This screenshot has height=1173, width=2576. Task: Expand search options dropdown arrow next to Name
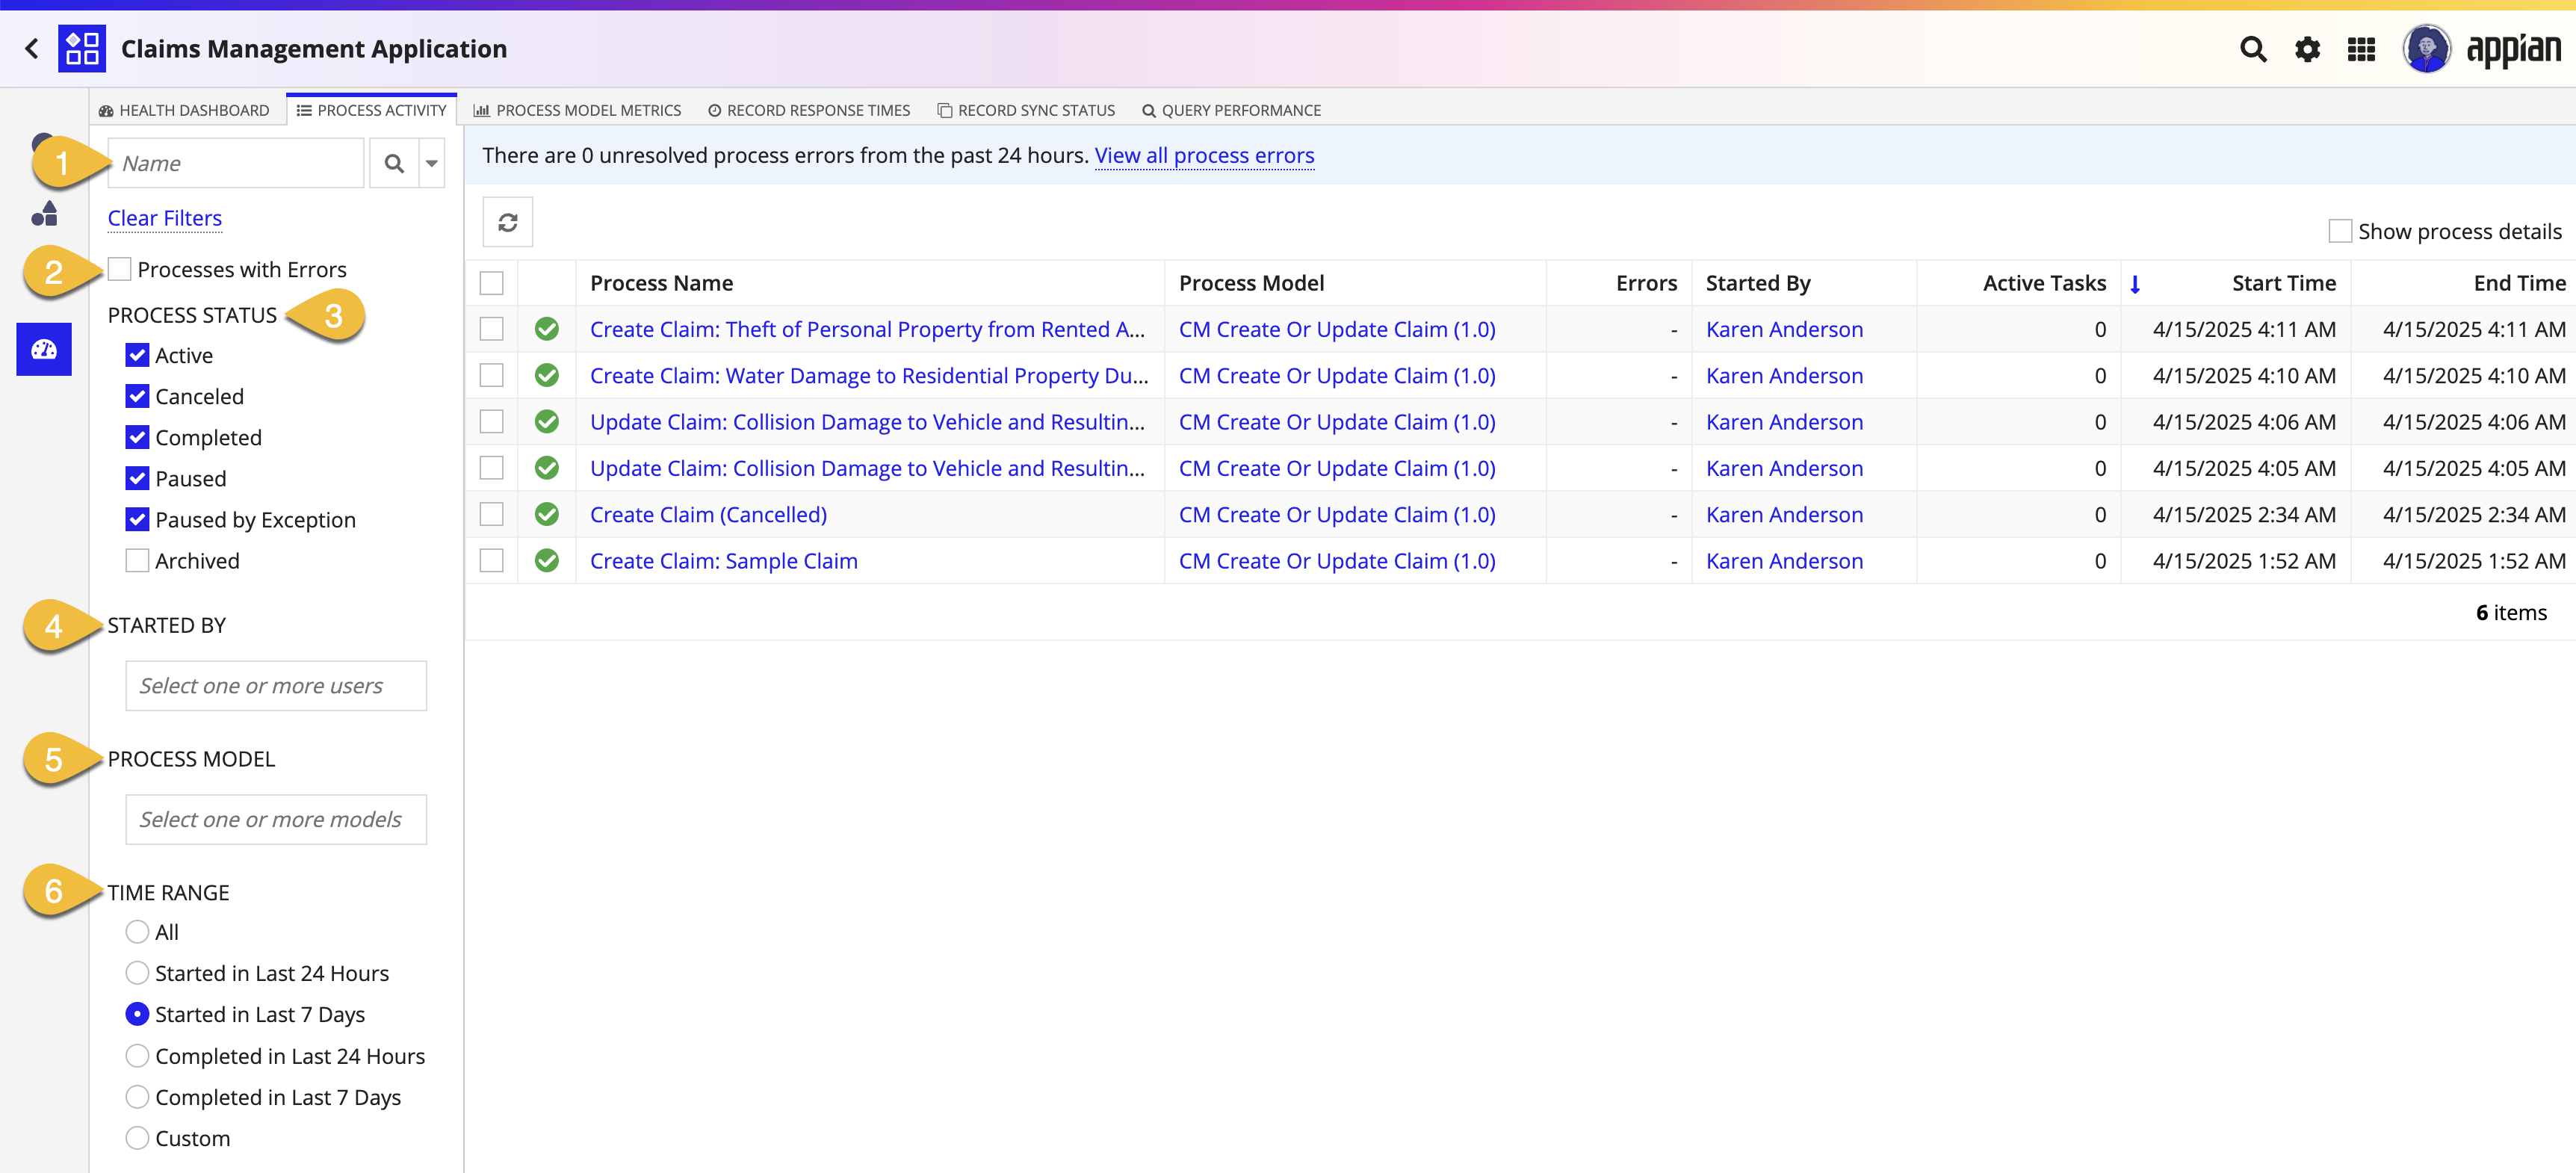[432, 163]
